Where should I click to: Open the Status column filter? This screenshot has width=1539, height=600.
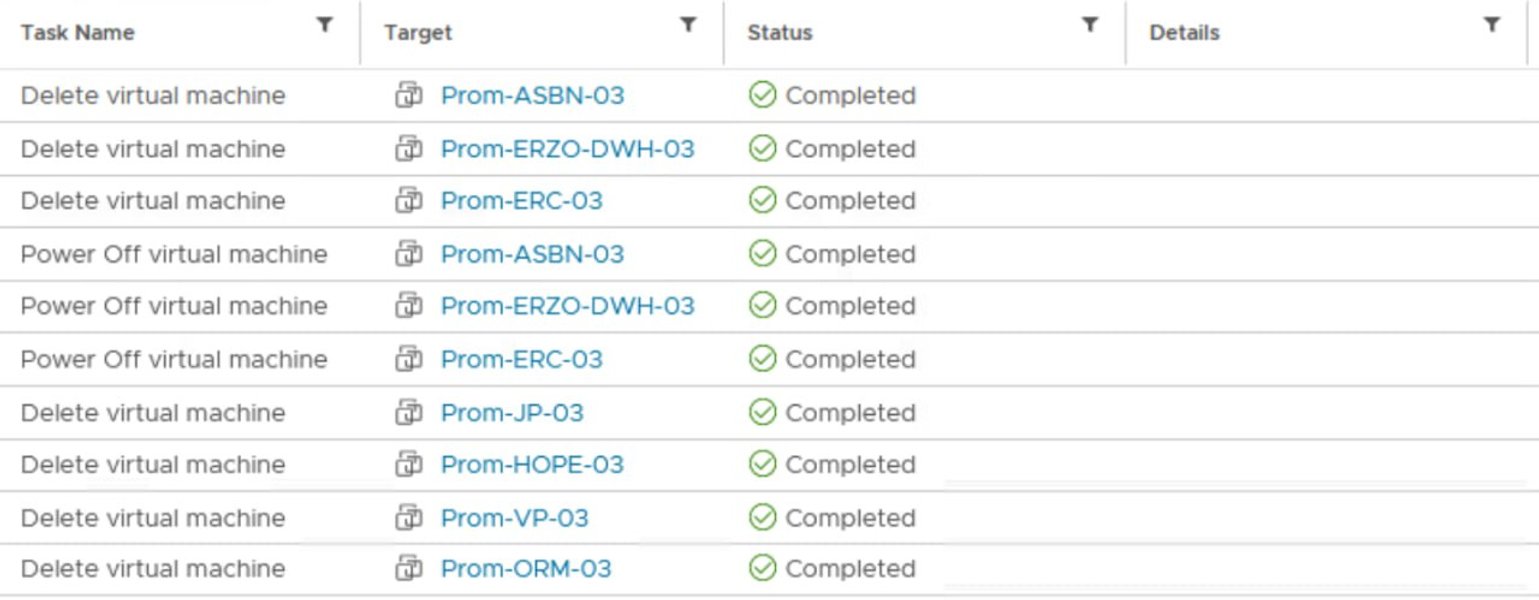pos(1091,26)
